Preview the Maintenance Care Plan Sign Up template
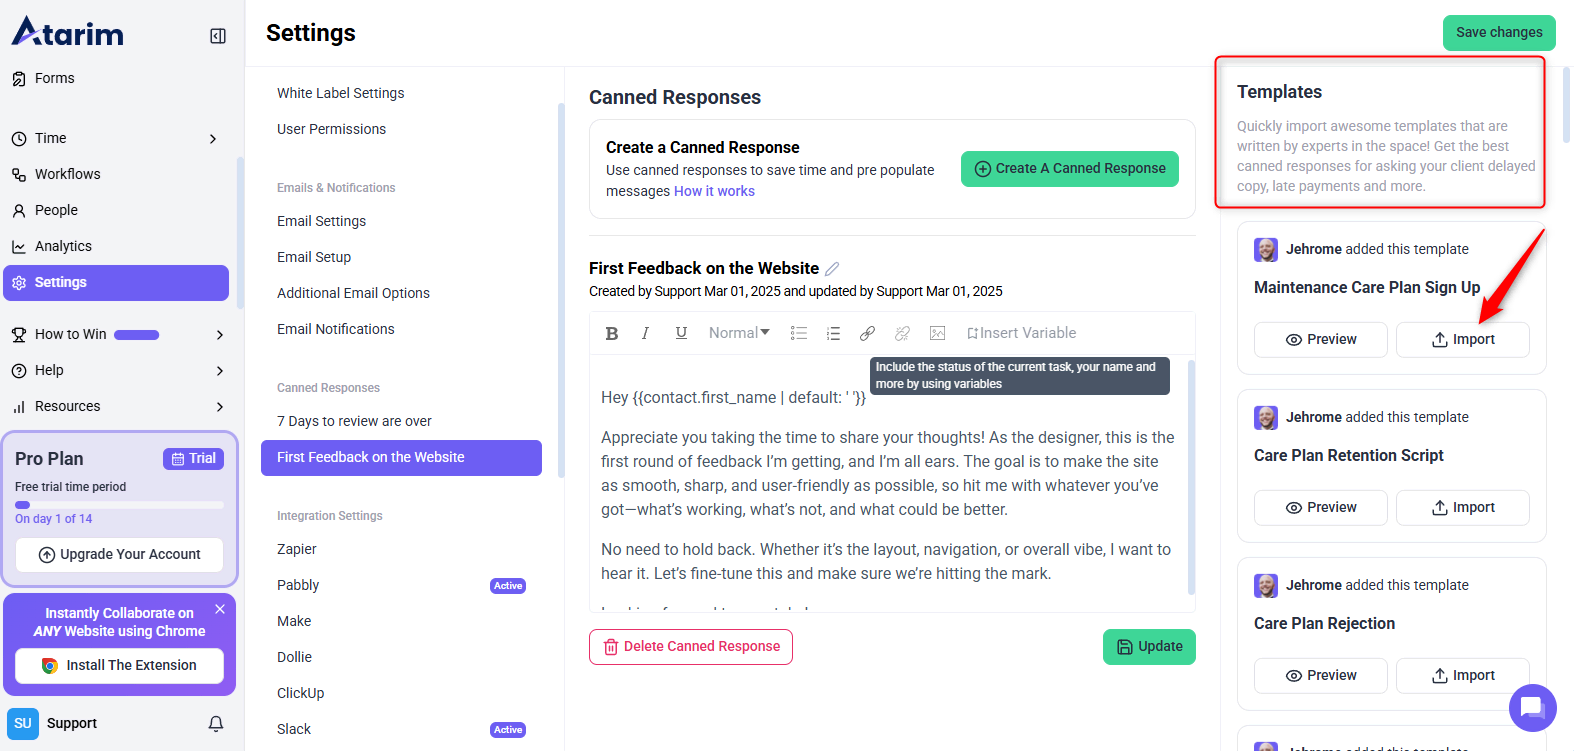Image resolution: width=1574 pixels, height=751 pixels. coord(1320,340)
